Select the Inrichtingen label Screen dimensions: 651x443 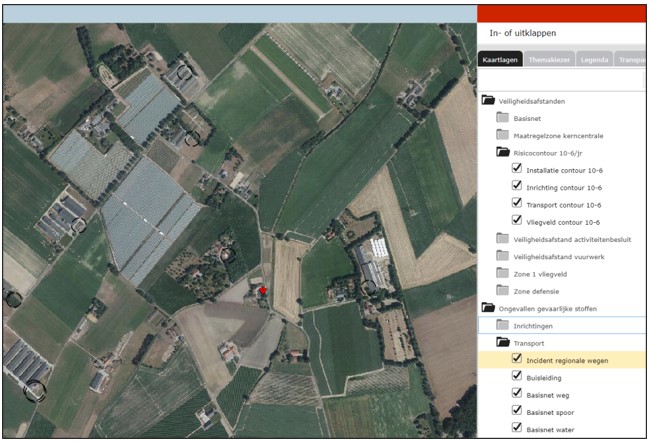(x=533, y=326)
